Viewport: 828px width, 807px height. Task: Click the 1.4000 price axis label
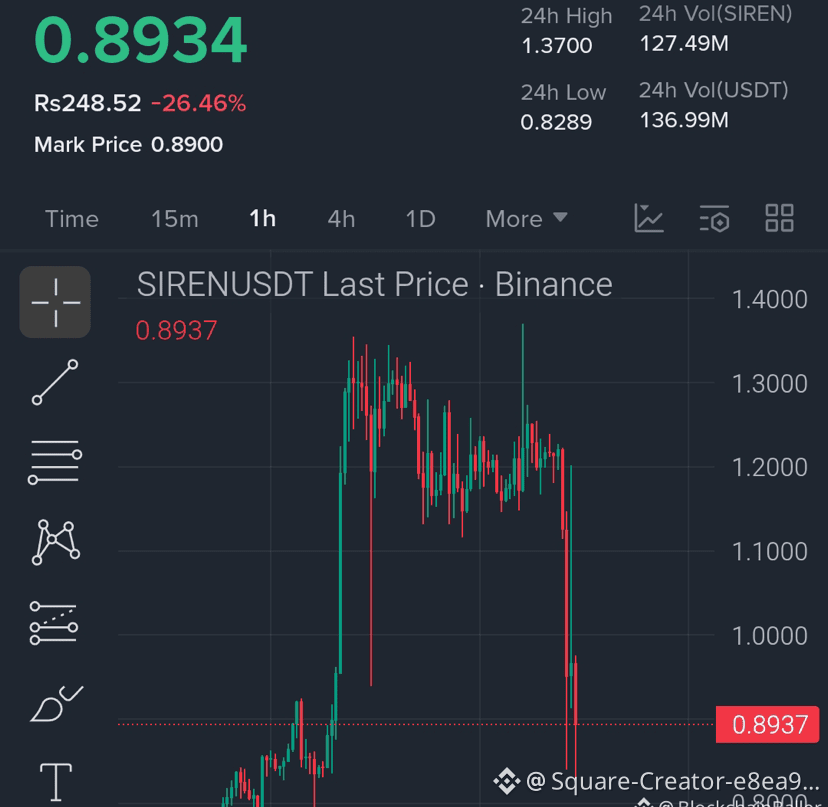769,299
